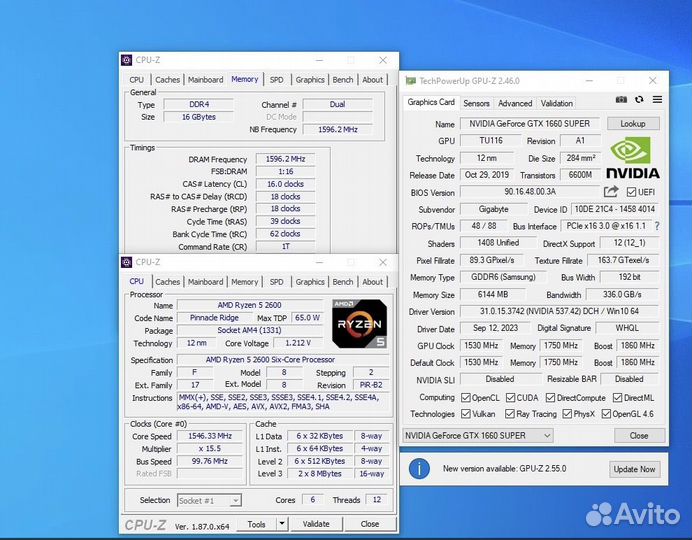Open the Bench tab in the Memory window

(x=343, y=80)
